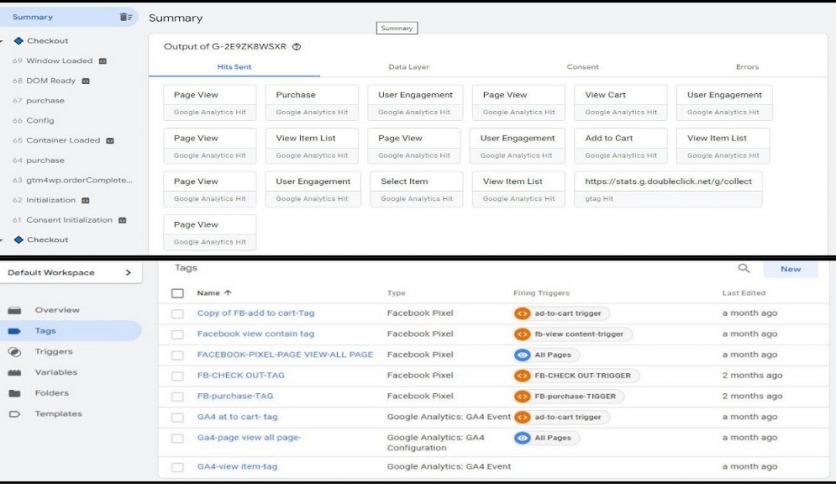Check the GA4 at to cart- tag checkbox
This screenshot has width=836, height=484.
pyautogui.click(x=178, y=417)
